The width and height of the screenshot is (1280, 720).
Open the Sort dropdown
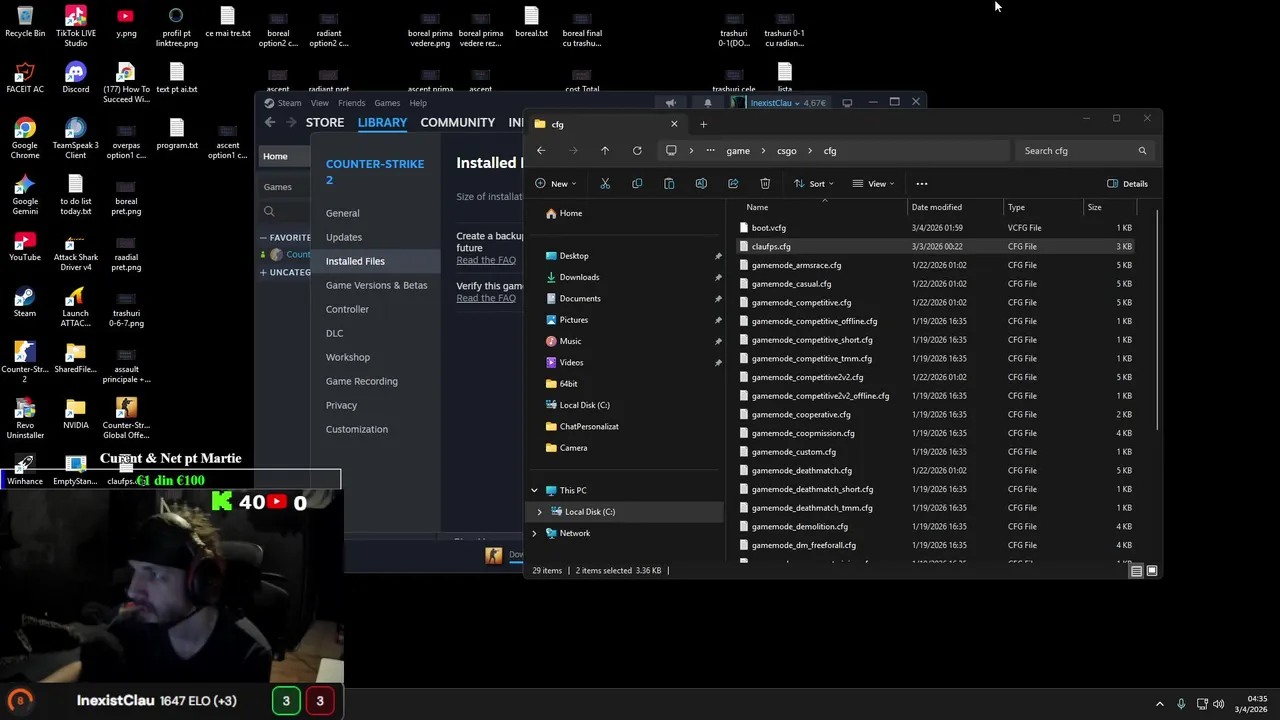coord(813,184)
